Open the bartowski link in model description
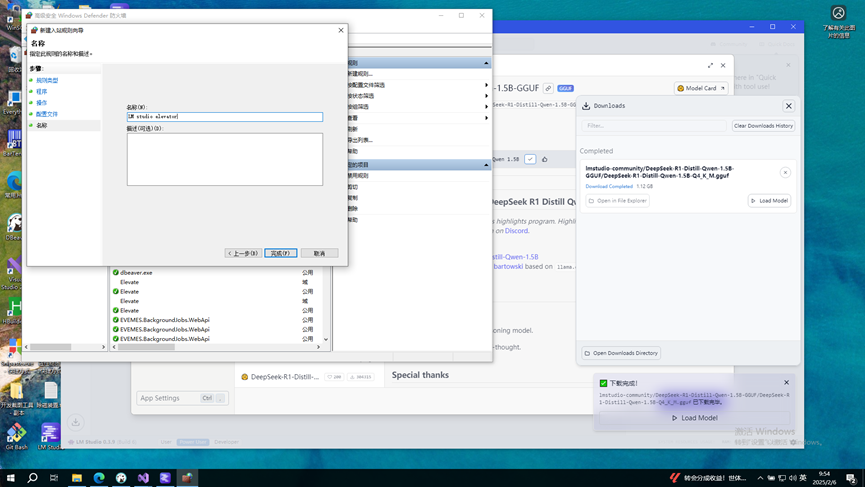 tap(508, 266)
